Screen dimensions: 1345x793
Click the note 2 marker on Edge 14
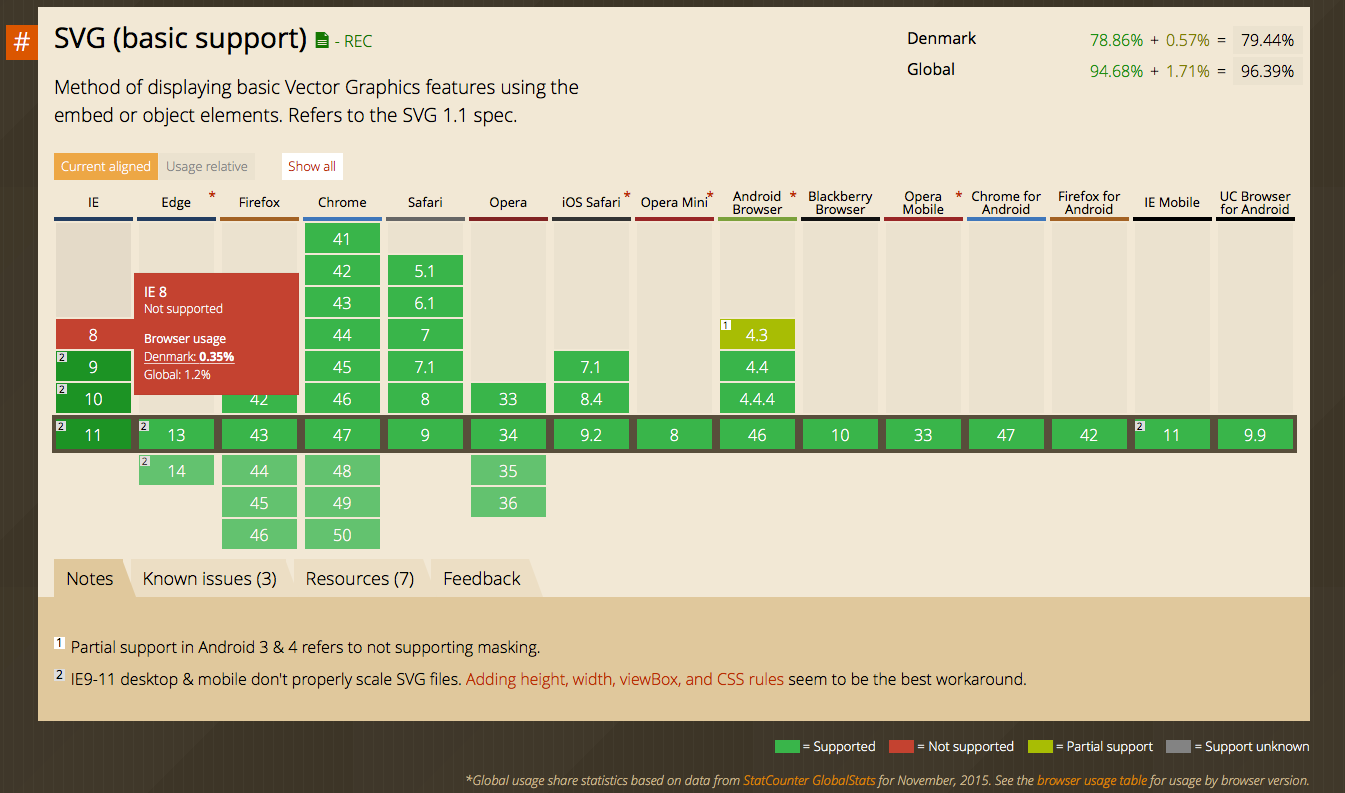point(144,462)
